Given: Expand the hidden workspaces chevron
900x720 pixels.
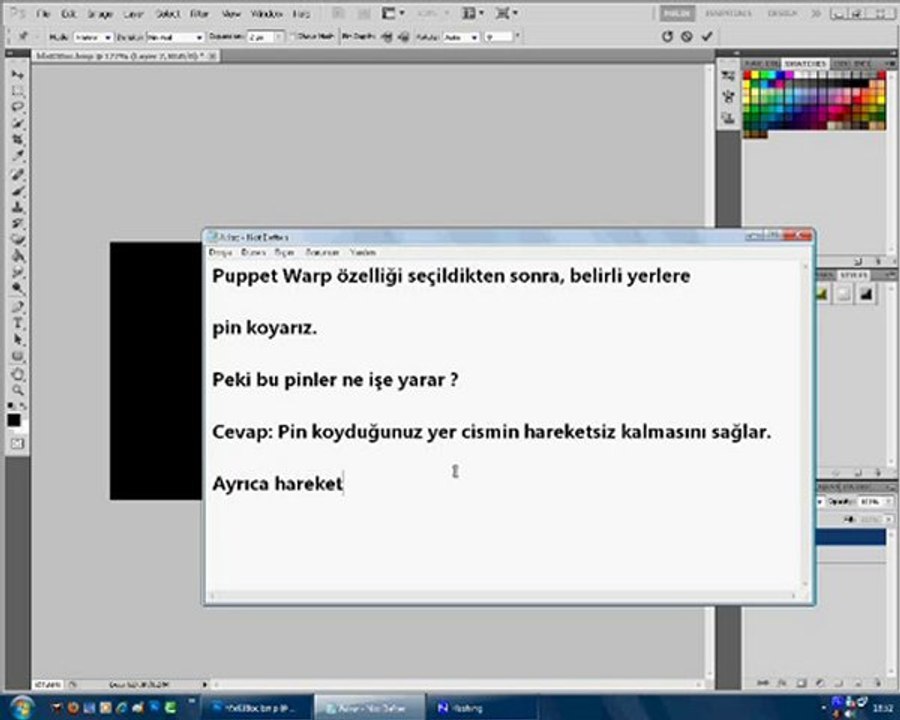Looking at the screenshot, I should point(815,13).
